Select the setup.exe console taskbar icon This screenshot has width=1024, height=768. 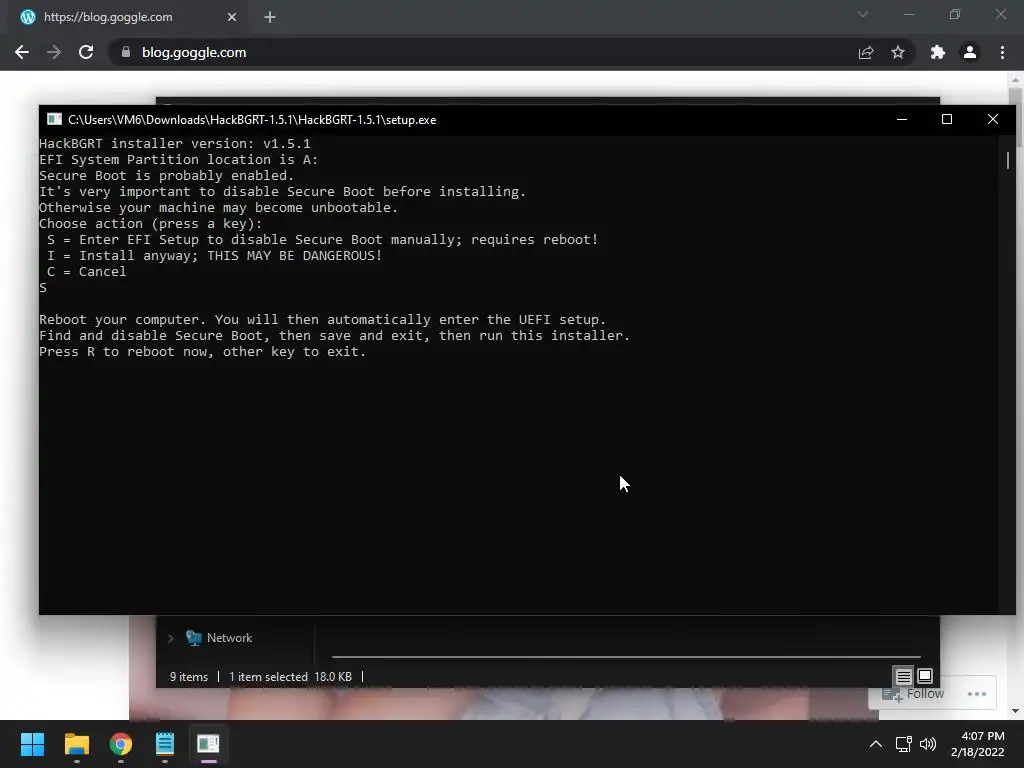208,744
